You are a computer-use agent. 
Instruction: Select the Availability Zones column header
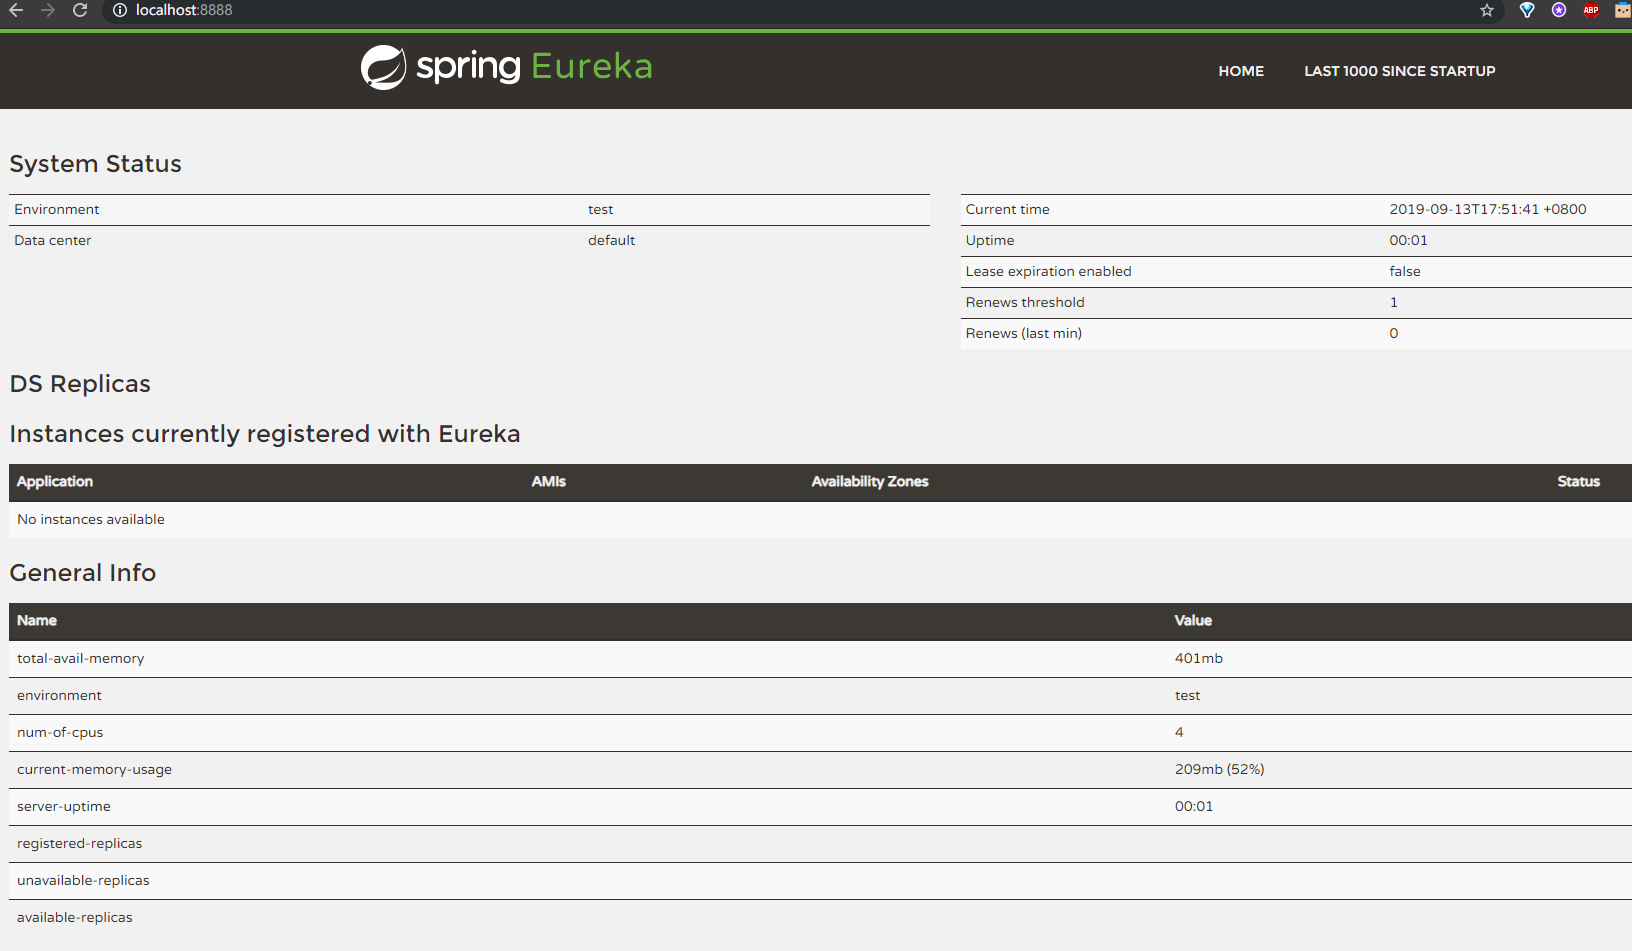pos(870,482)
